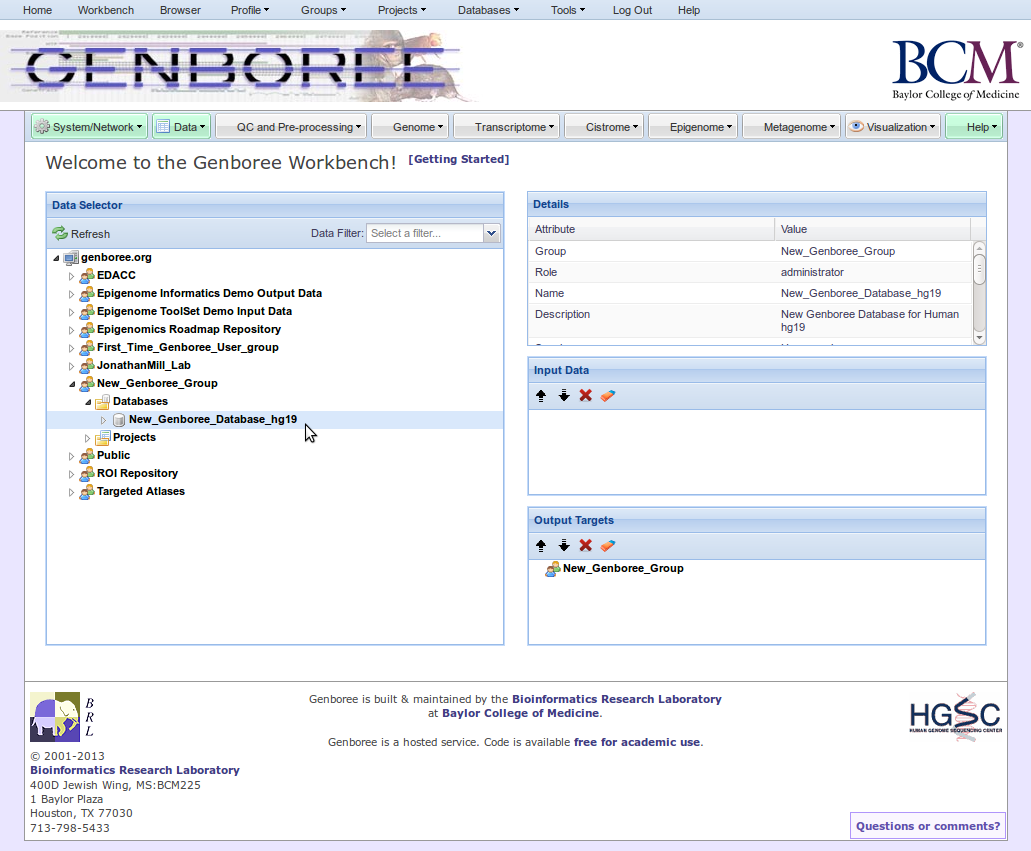Click the Getting Started link
Image resolution: width=1031 pixels, height=851 pixels.
458,160
